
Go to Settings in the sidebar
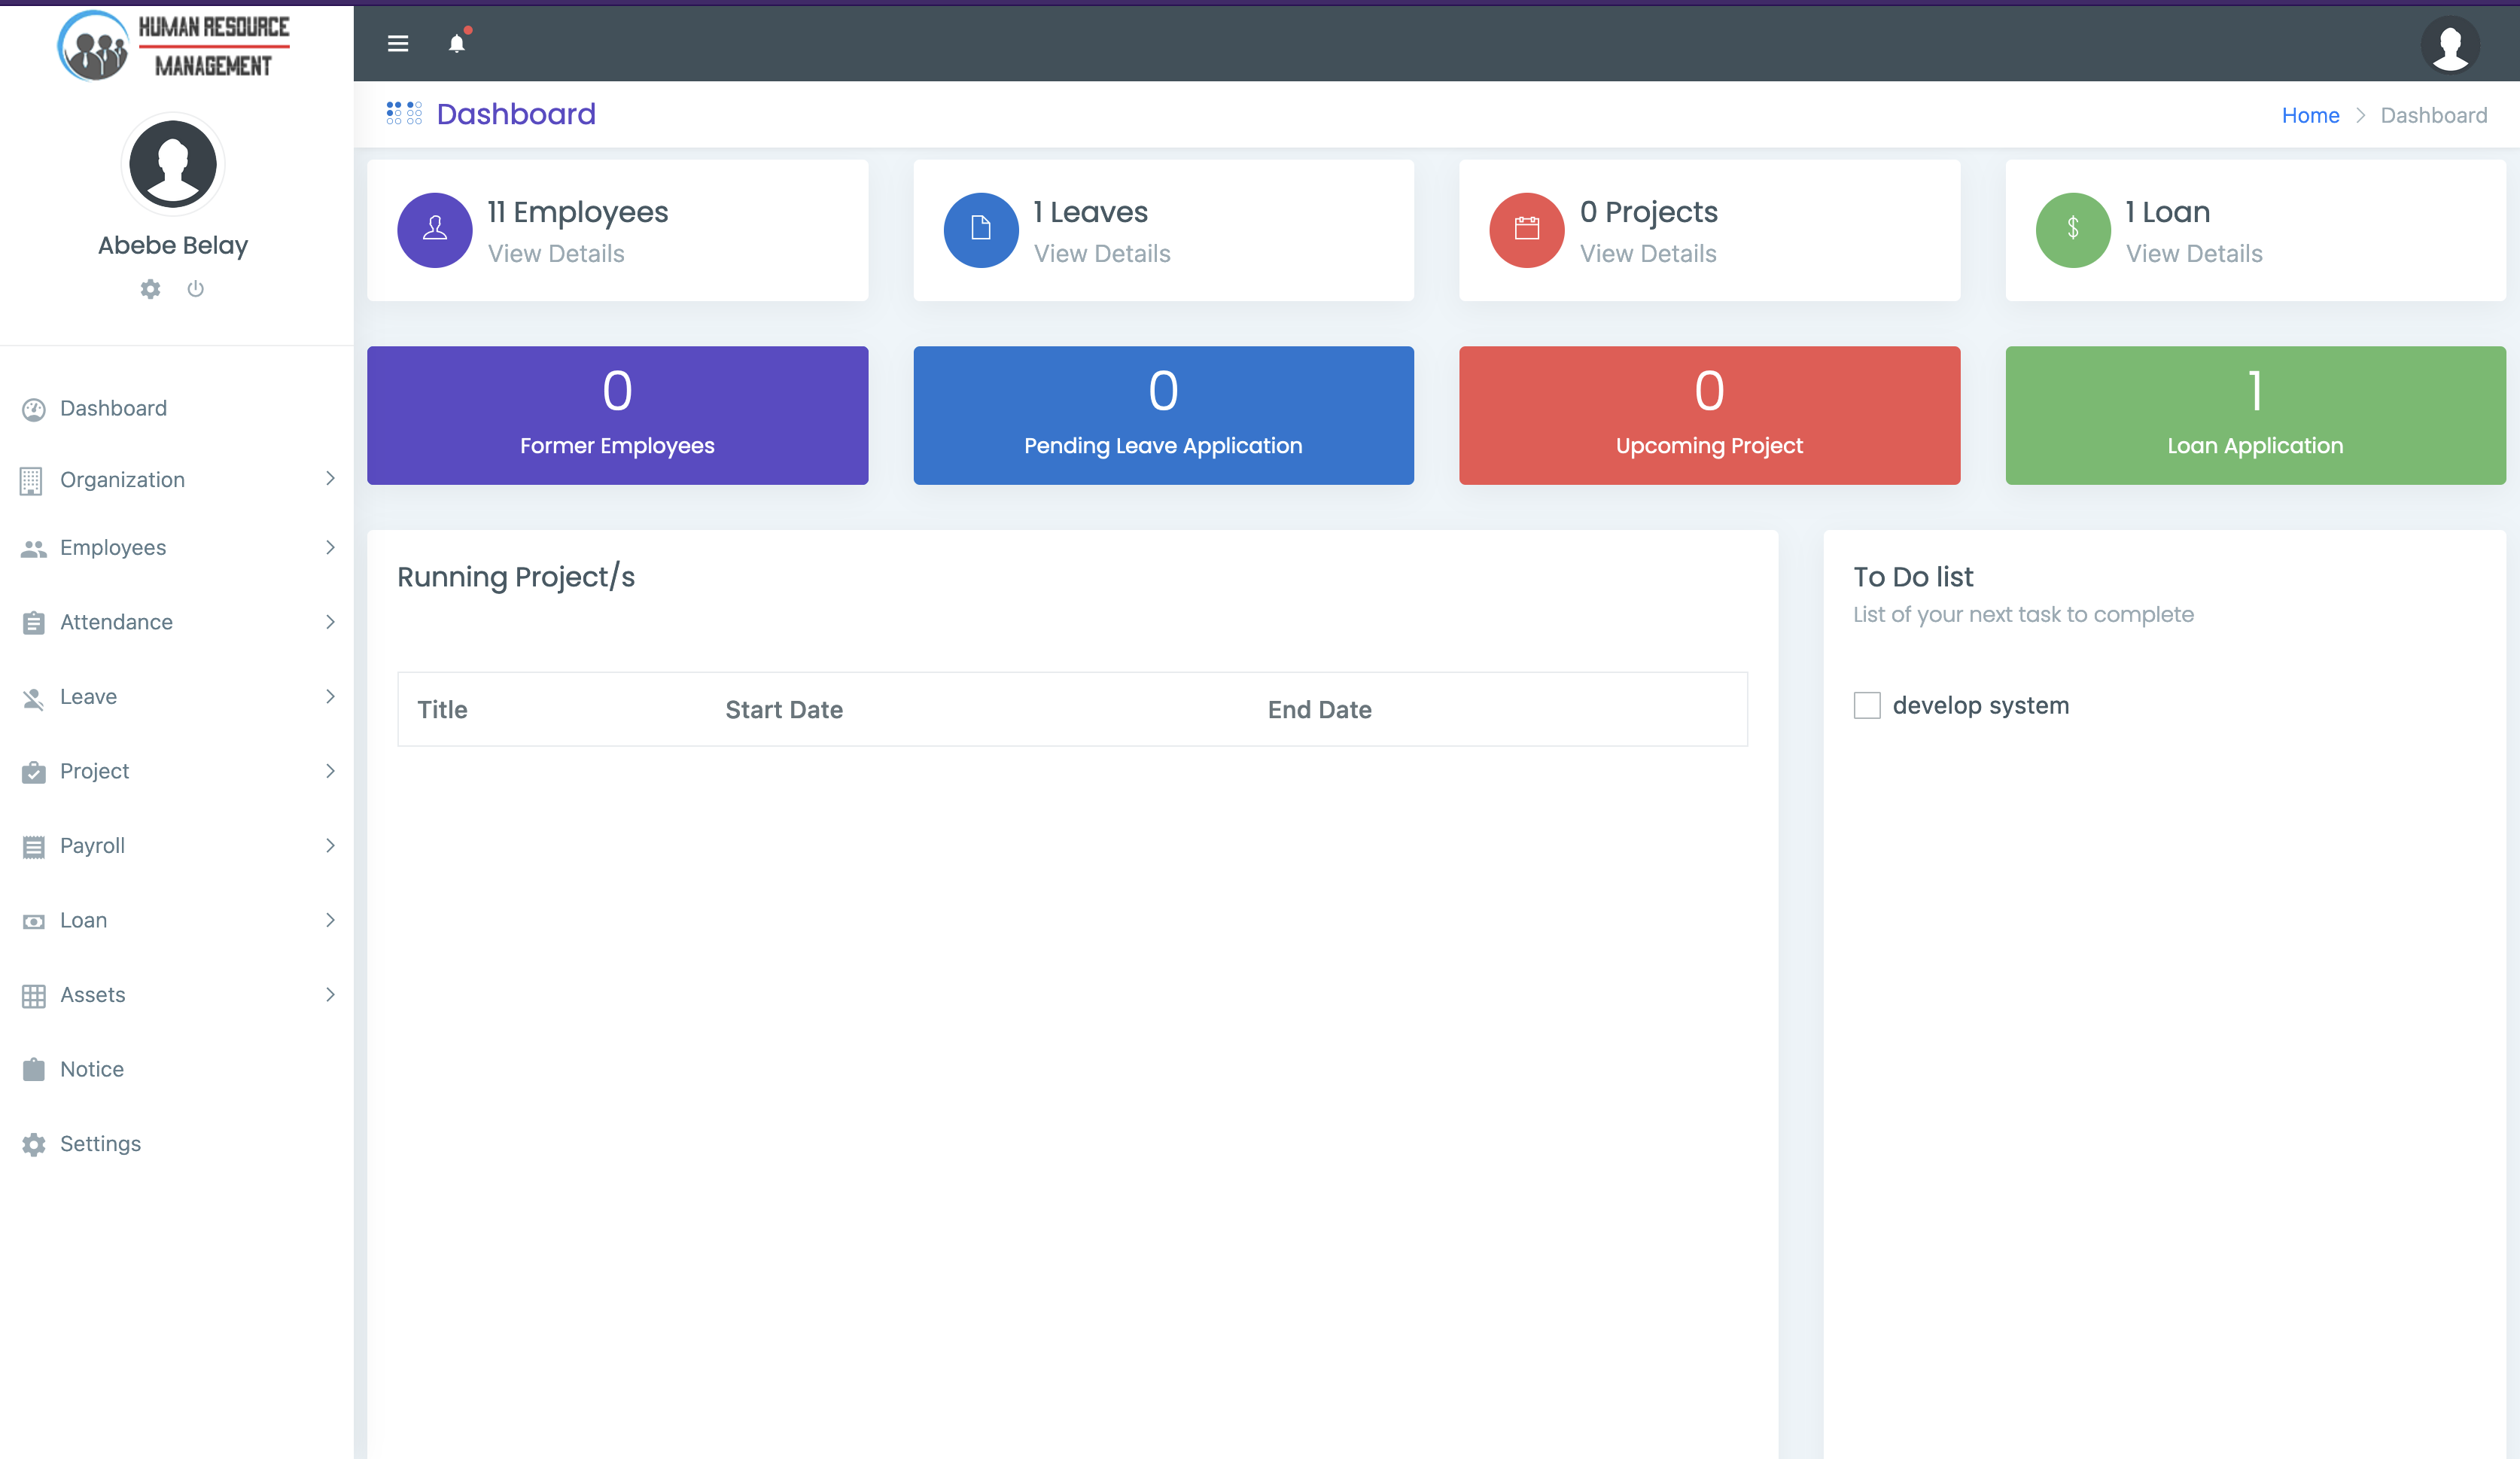tap(100, 1144)
